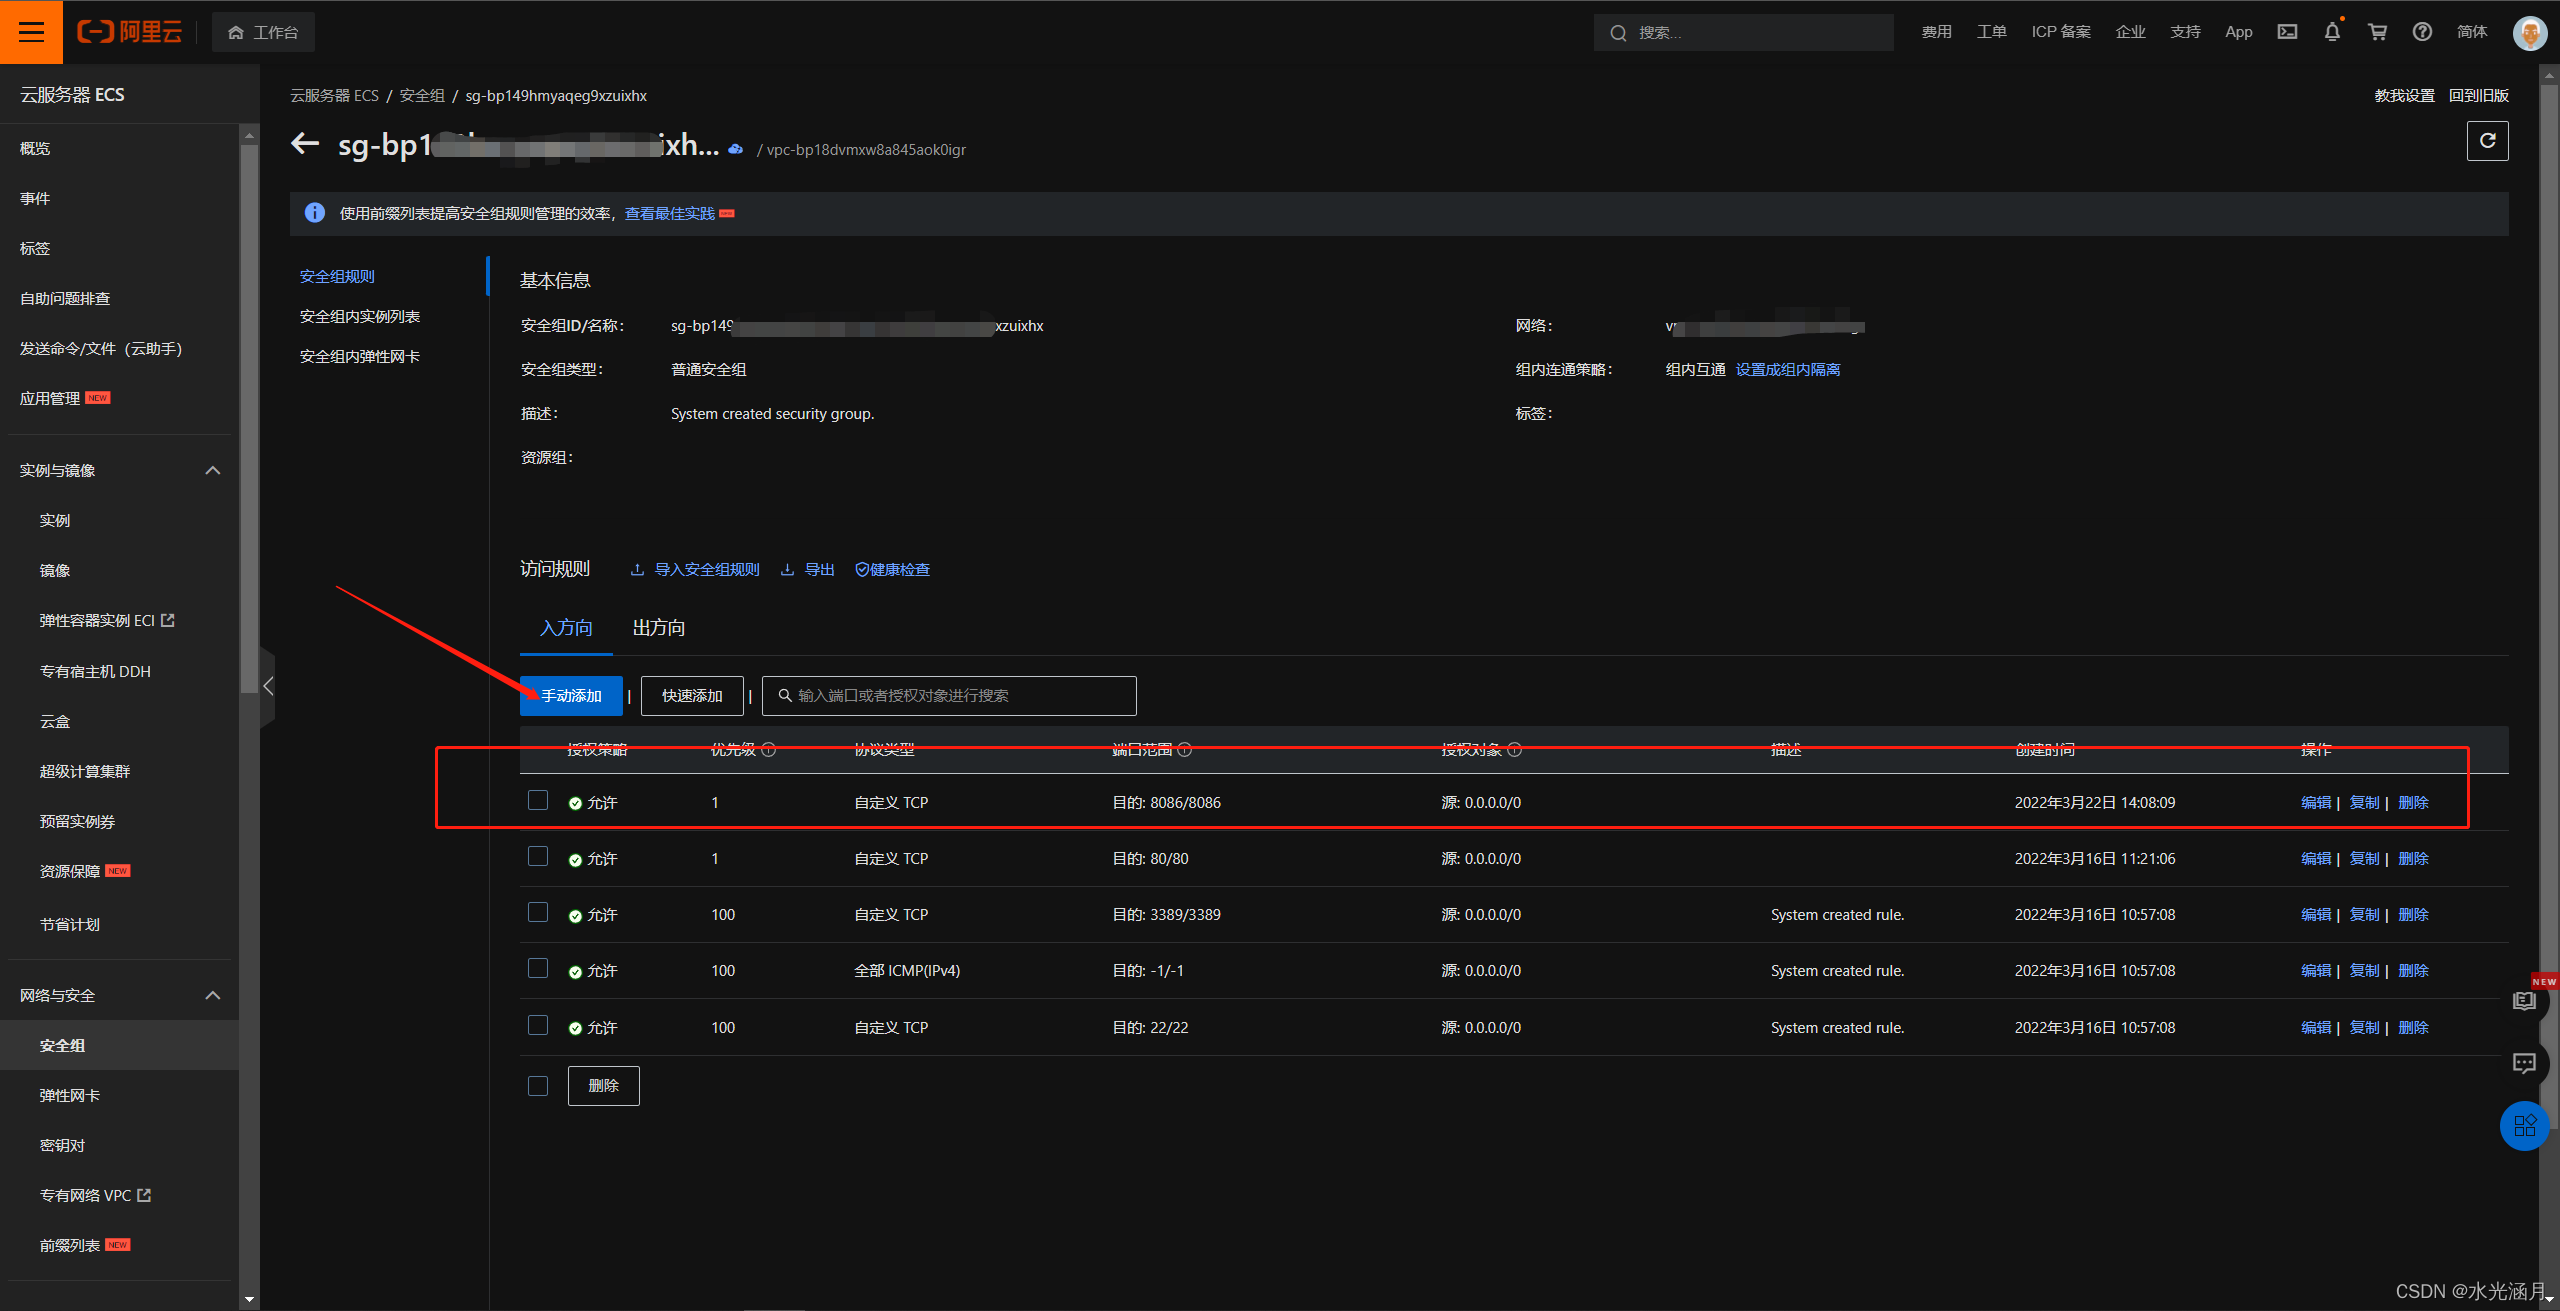2560x1311 pixels.
Task: Click the priority column info icon
Action: click(x=769, y=750)
